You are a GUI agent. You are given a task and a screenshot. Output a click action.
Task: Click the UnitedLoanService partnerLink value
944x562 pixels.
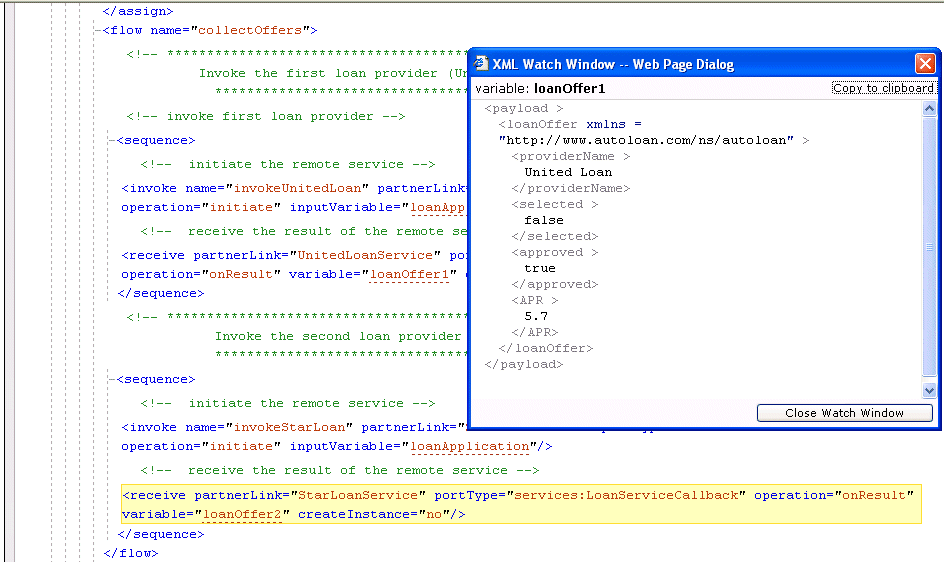pyautogui.click(x=365, y=255)
